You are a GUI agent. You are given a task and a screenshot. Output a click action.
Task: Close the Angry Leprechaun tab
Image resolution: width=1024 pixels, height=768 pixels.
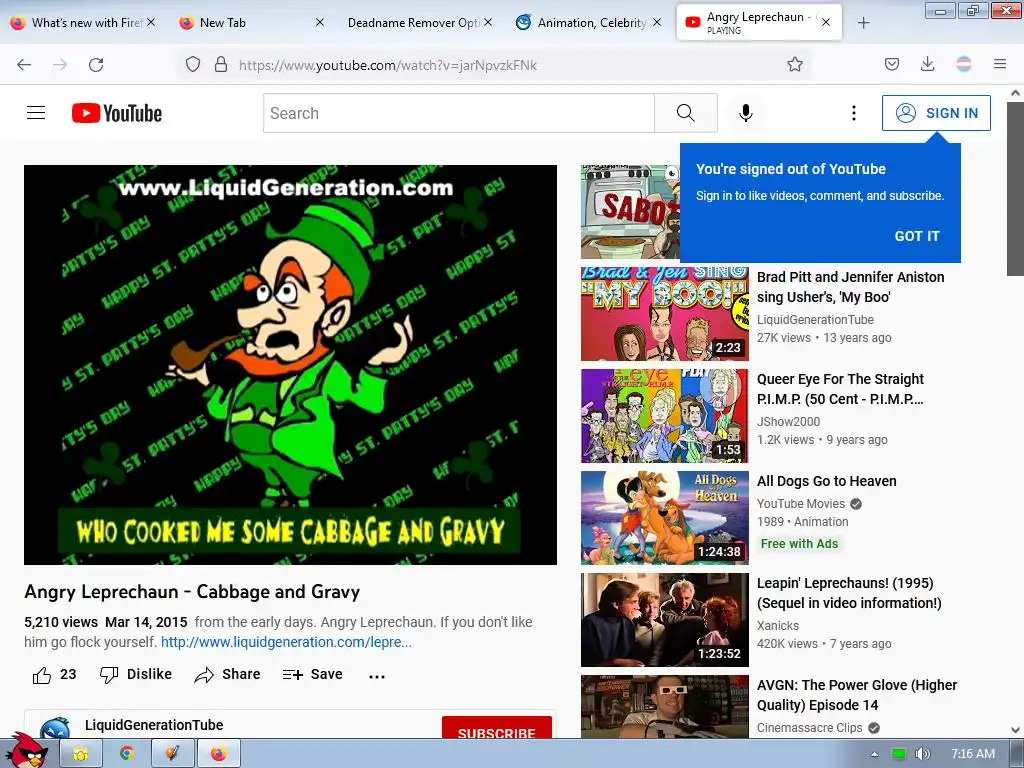825,22
